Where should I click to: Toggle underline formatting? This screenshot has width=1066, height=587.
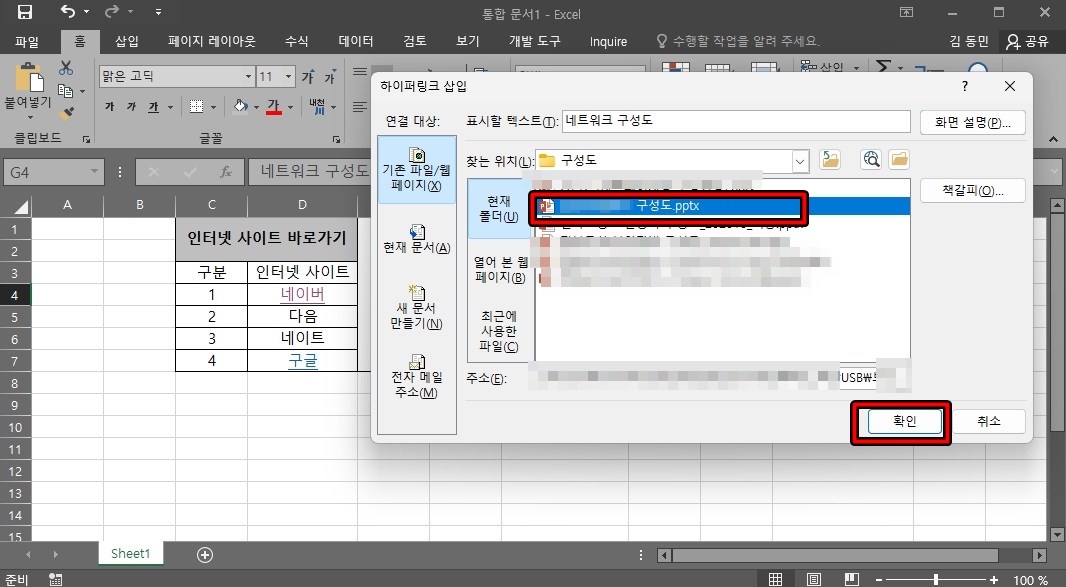[153, 107]
